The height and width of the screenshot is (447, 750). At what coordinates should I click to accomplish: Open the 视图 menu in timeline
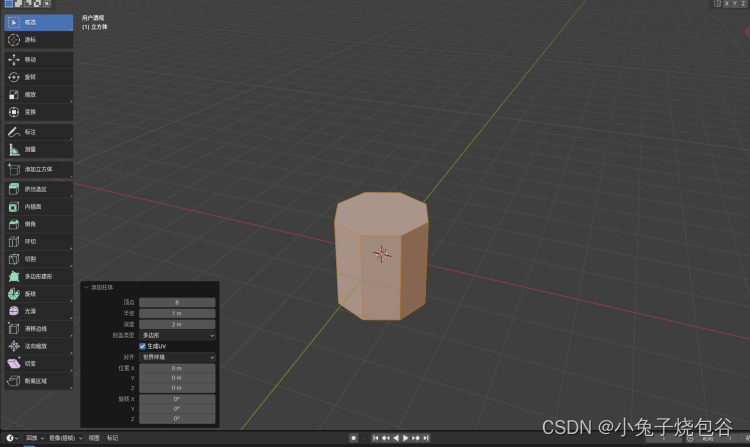point(94,438)
